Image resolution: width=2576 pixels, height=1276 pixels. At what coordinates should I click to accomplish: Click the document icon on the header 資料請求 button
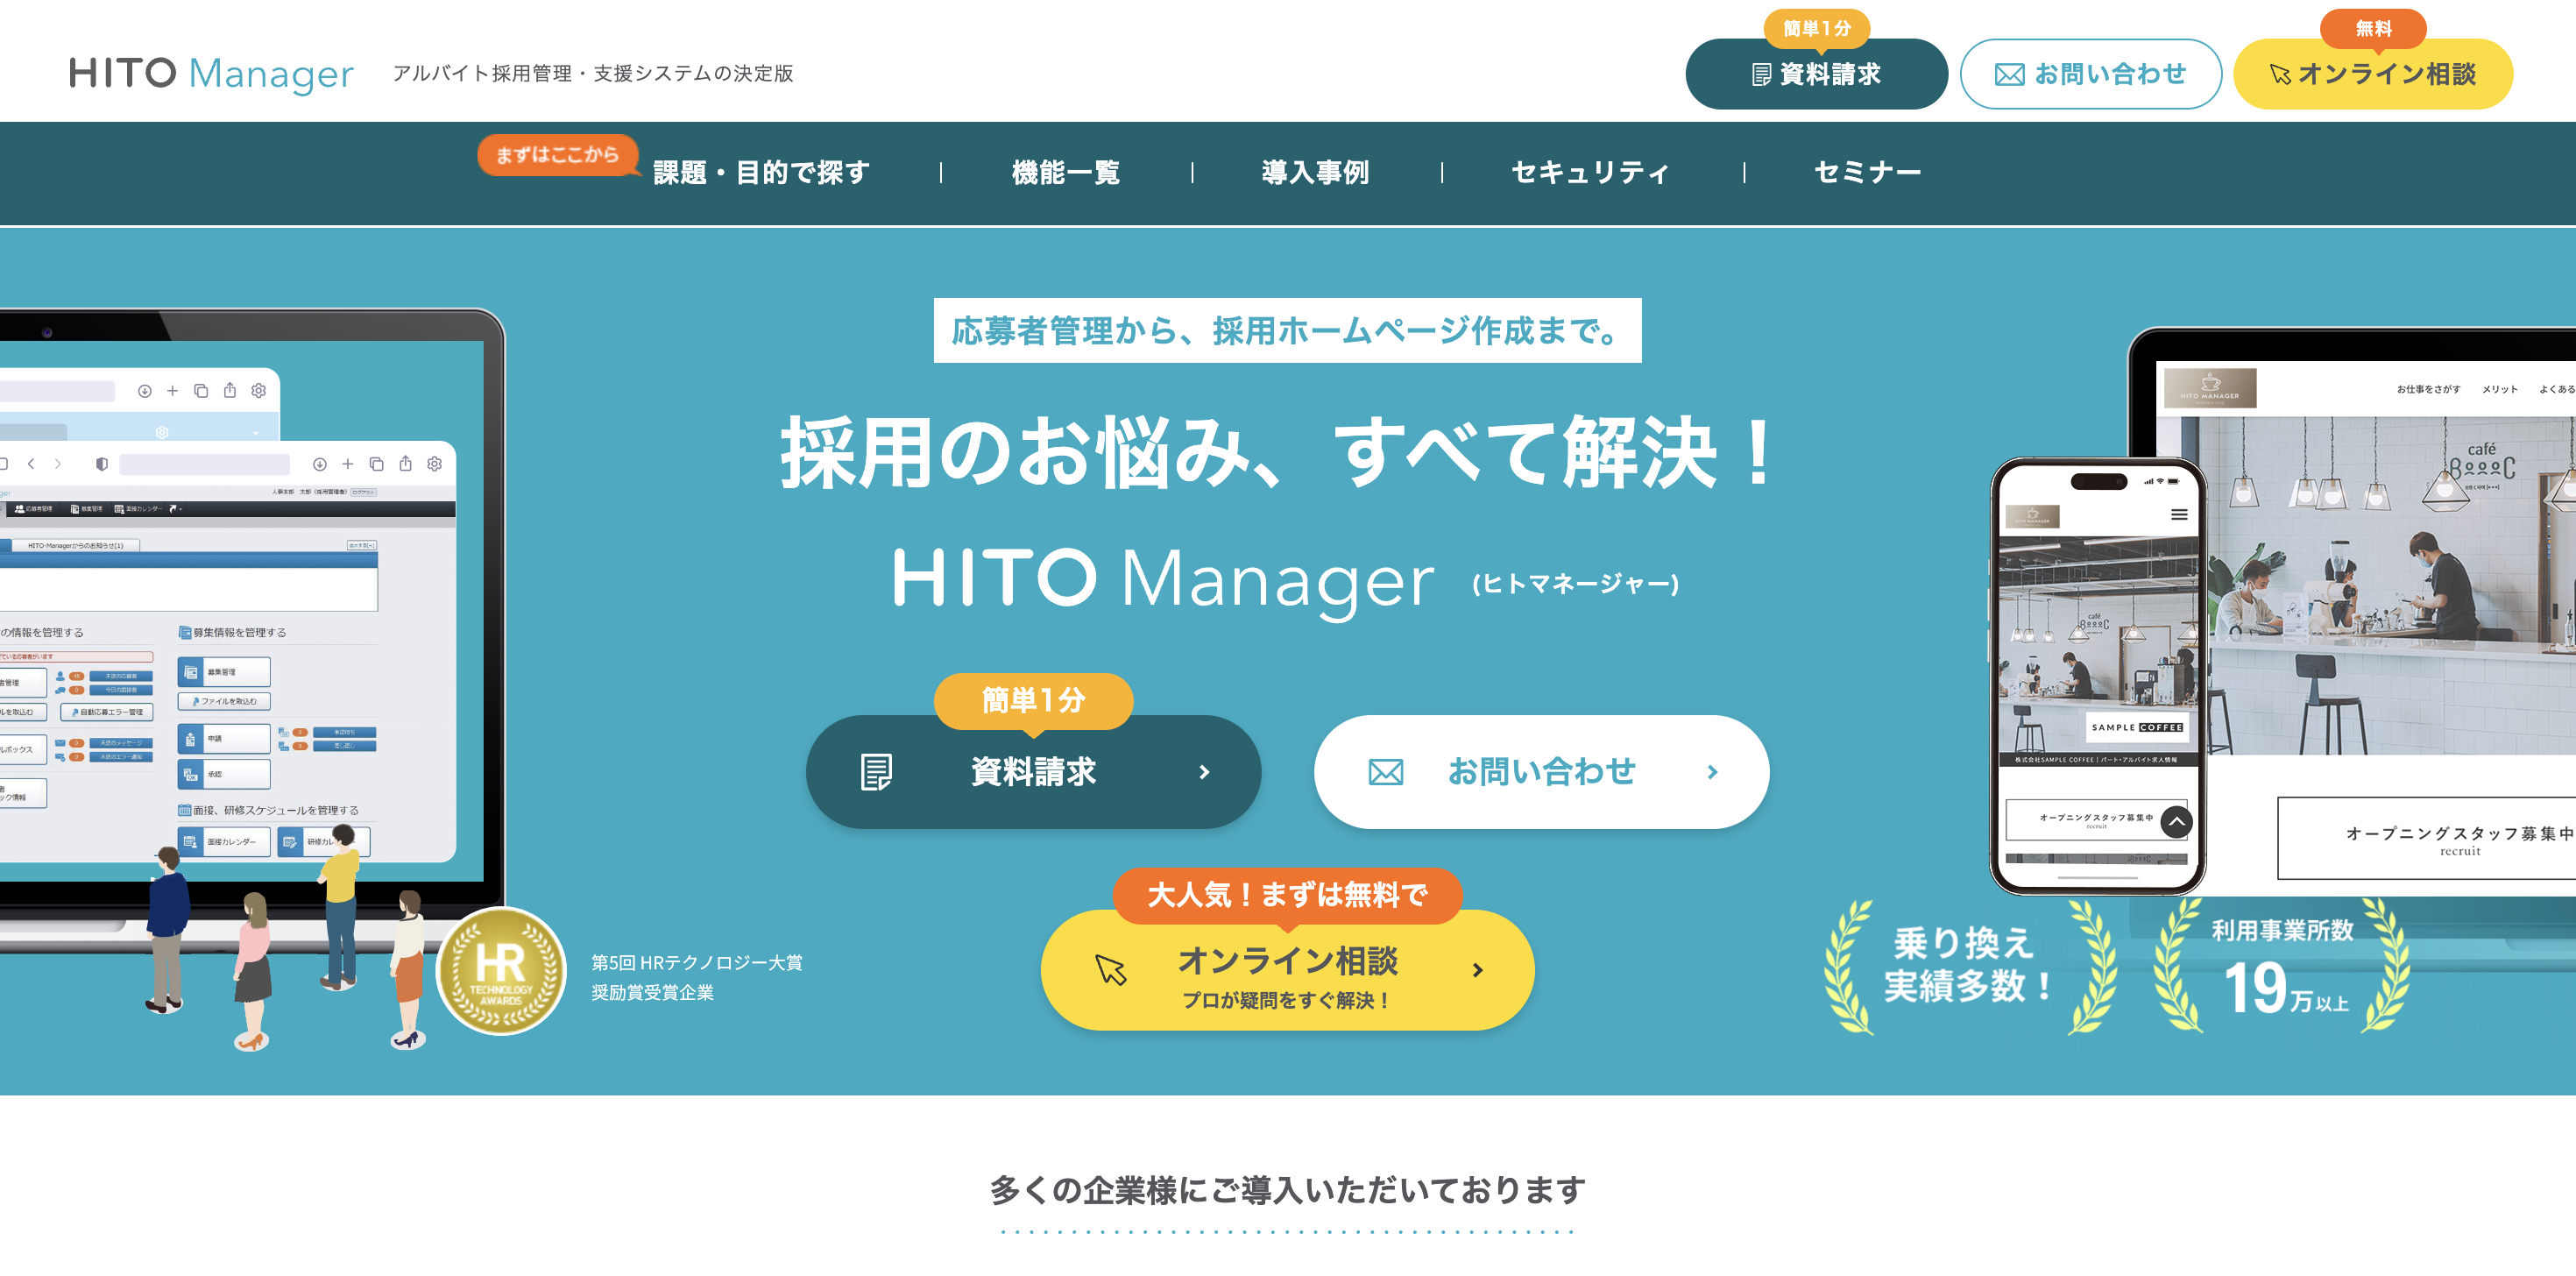1760,73
